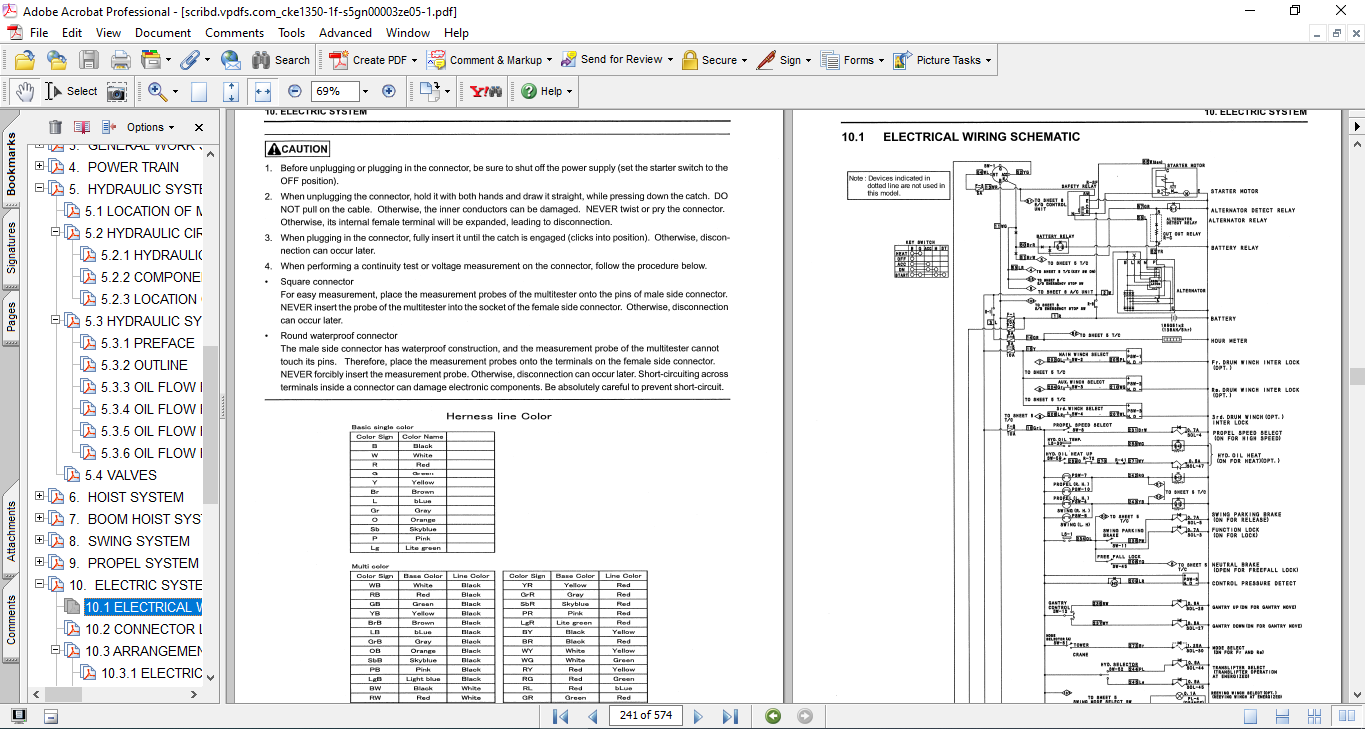The height and width of the screenshot is (729, 1365).
Task: Open bookmark 5.4 VALVES
Action: [120, 475]
